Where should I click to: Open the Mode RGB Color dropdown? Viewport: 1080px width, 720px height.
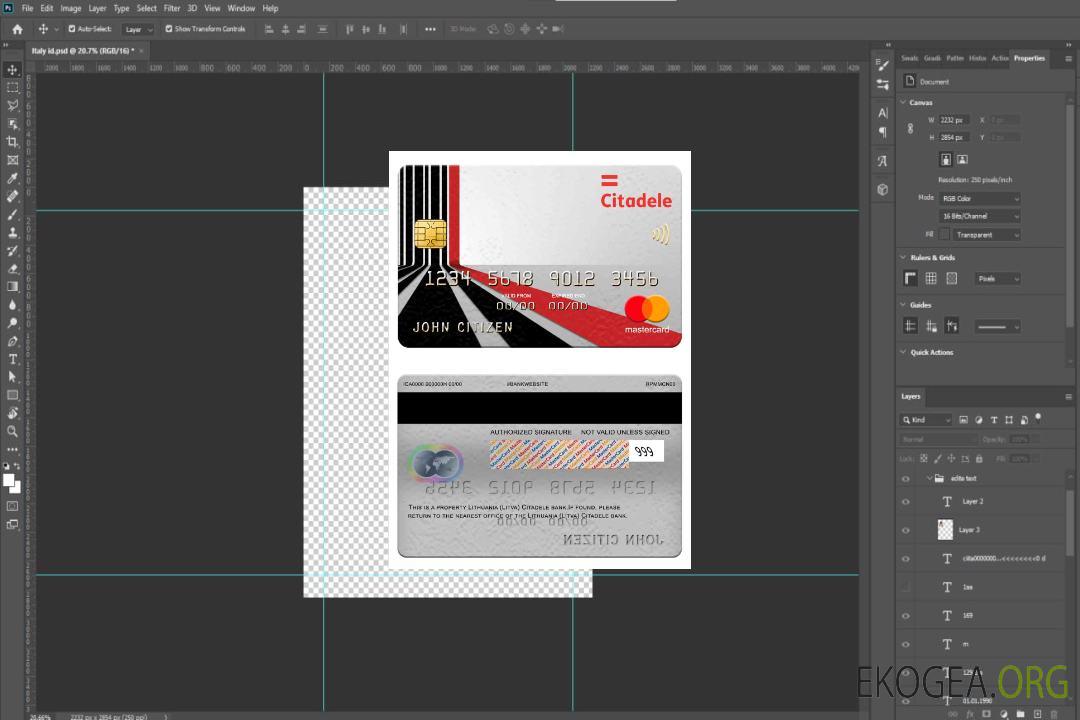tap(979, 198)
